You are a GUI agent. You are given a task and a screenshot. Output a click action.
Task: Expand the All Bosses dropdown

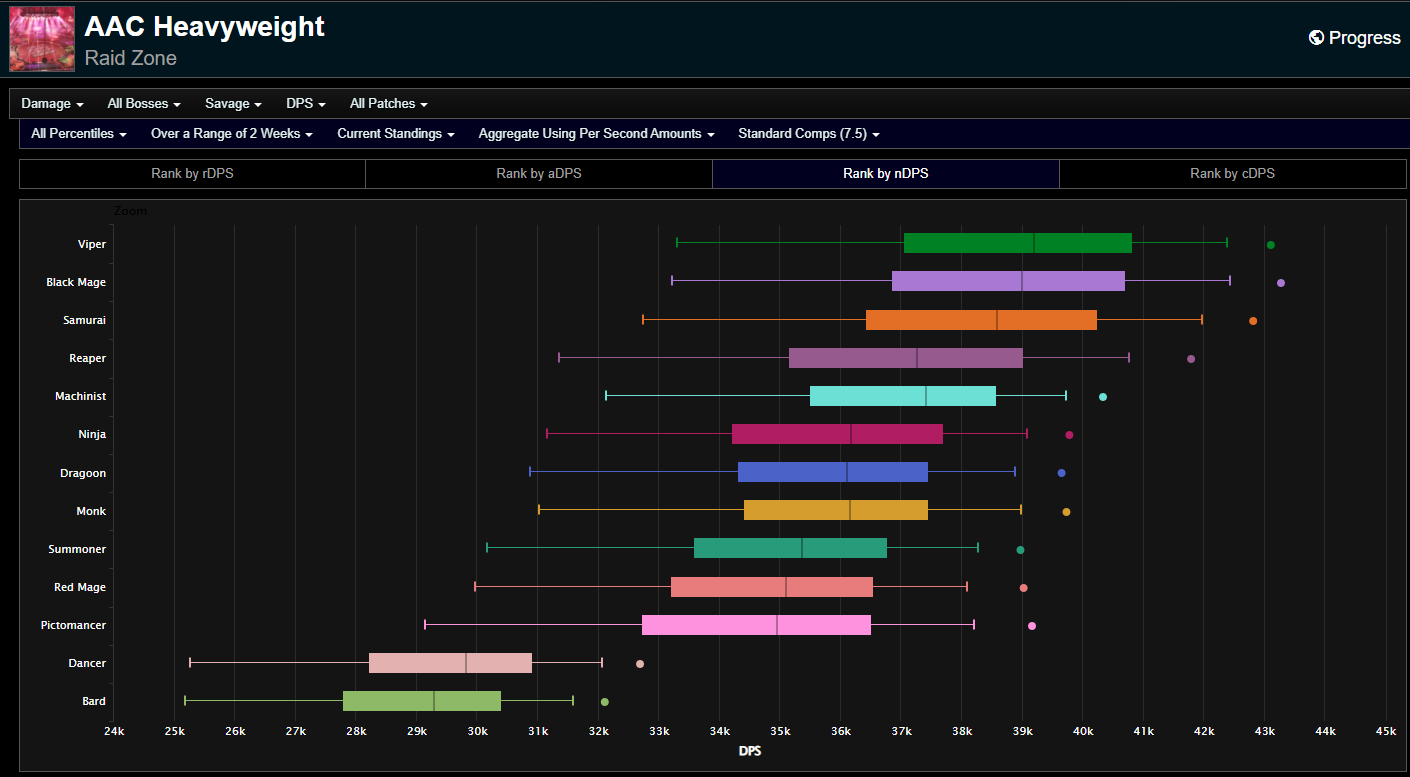click(144, 104)
